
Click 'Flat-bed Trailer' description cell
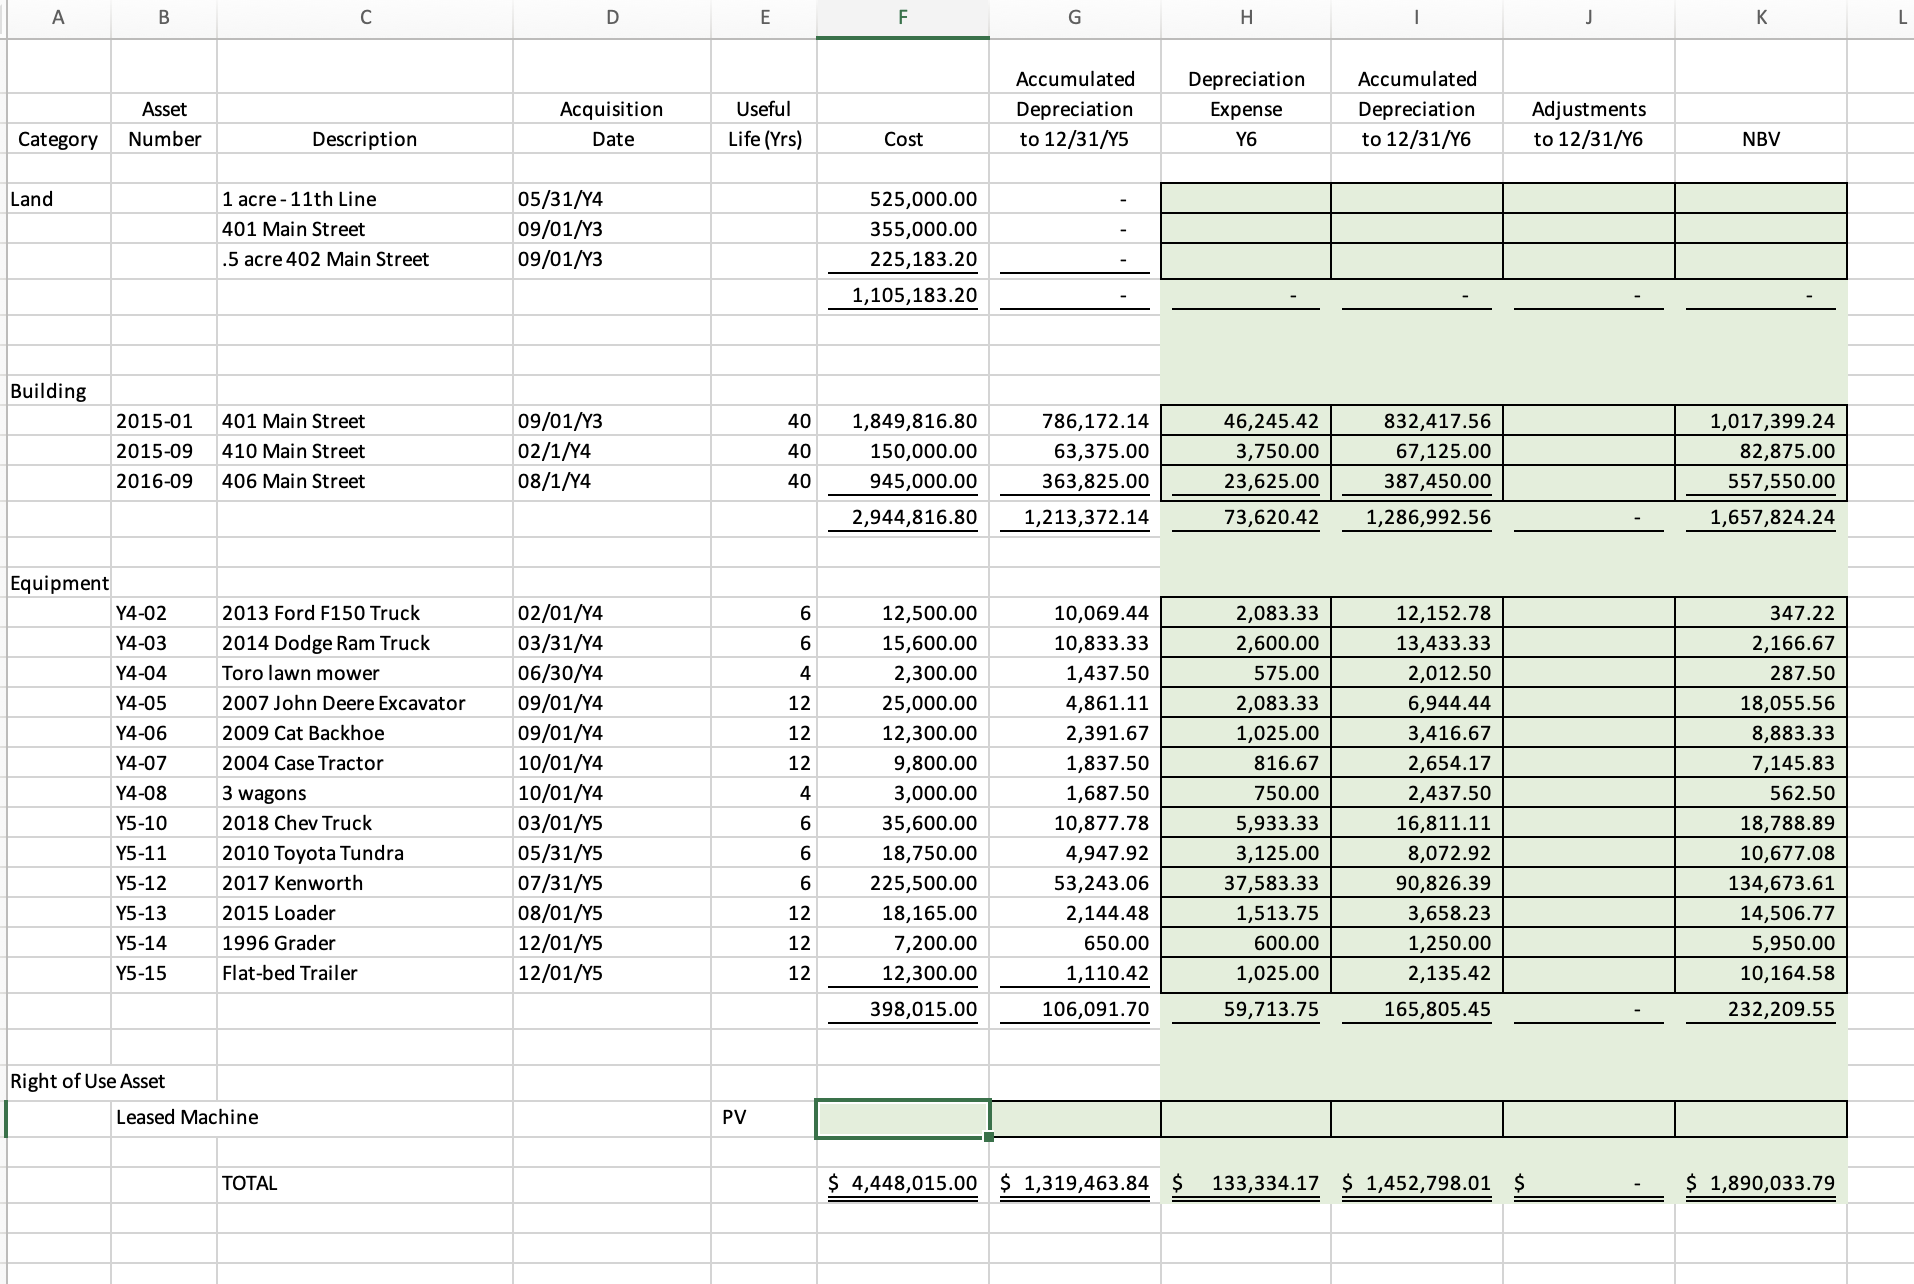point(364,973)
